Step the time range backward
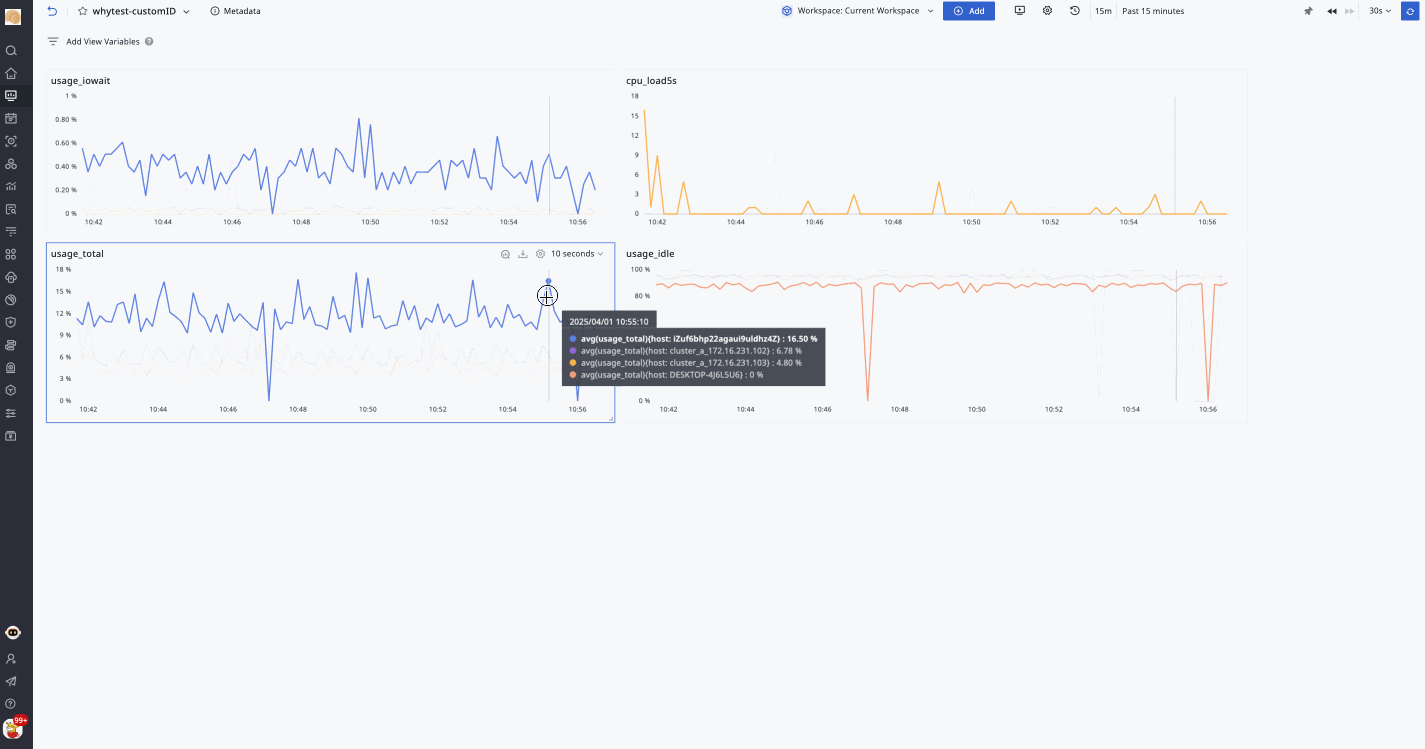 tap(1332, 11)
